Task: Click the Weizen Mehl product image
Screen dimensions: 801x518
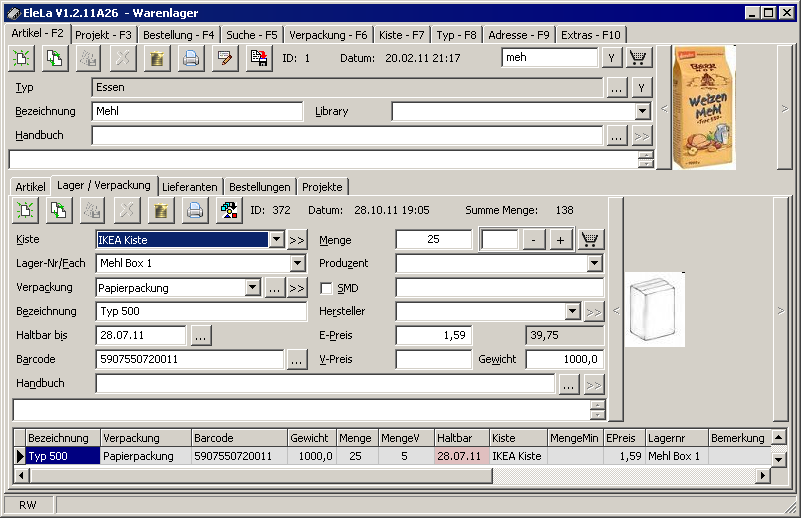Action: 709,106
